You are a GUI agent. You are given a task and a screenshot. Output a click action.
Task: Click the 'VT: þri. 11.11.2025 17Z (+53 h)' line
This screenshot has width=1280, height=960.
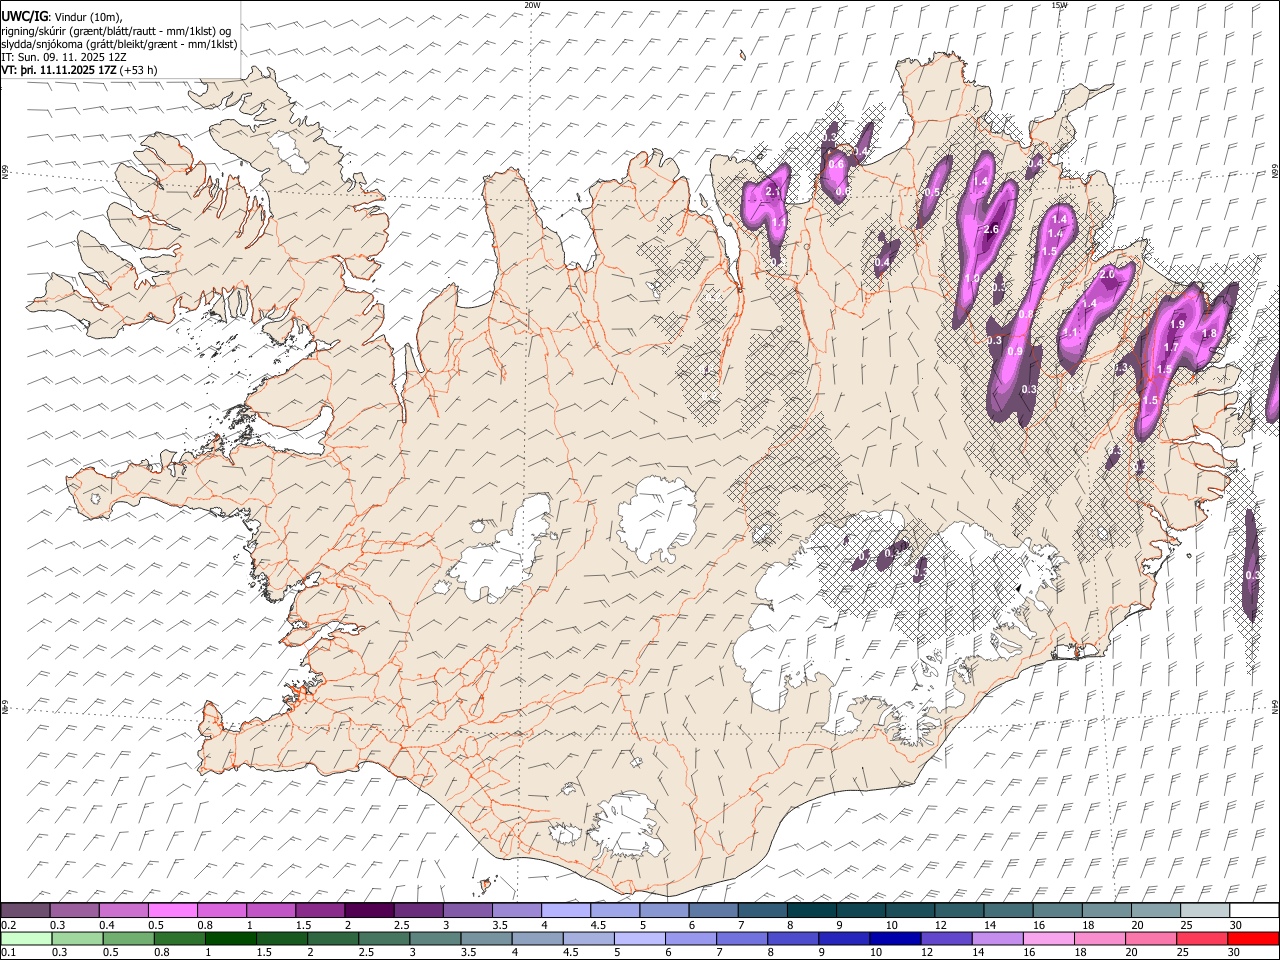tap(79, 70)
